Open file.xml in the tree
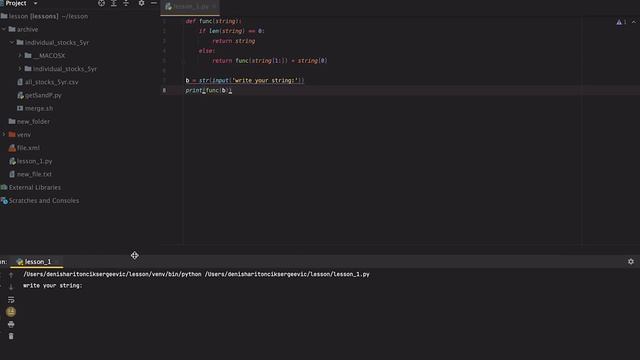Screen dimensions: 640x360 [x=24, y=148]
